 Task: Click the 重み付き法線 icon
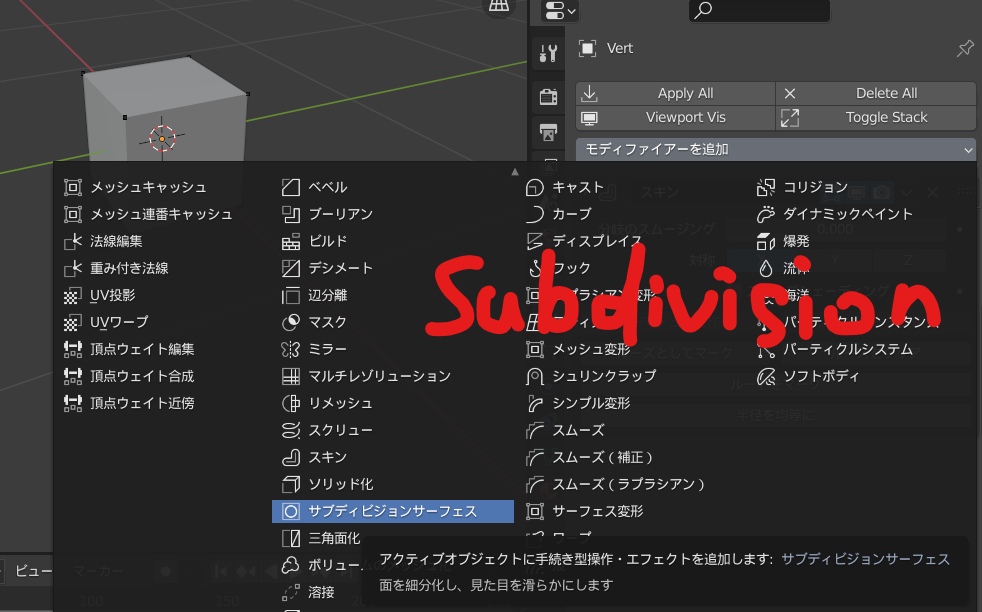click(x=73, y=268)
